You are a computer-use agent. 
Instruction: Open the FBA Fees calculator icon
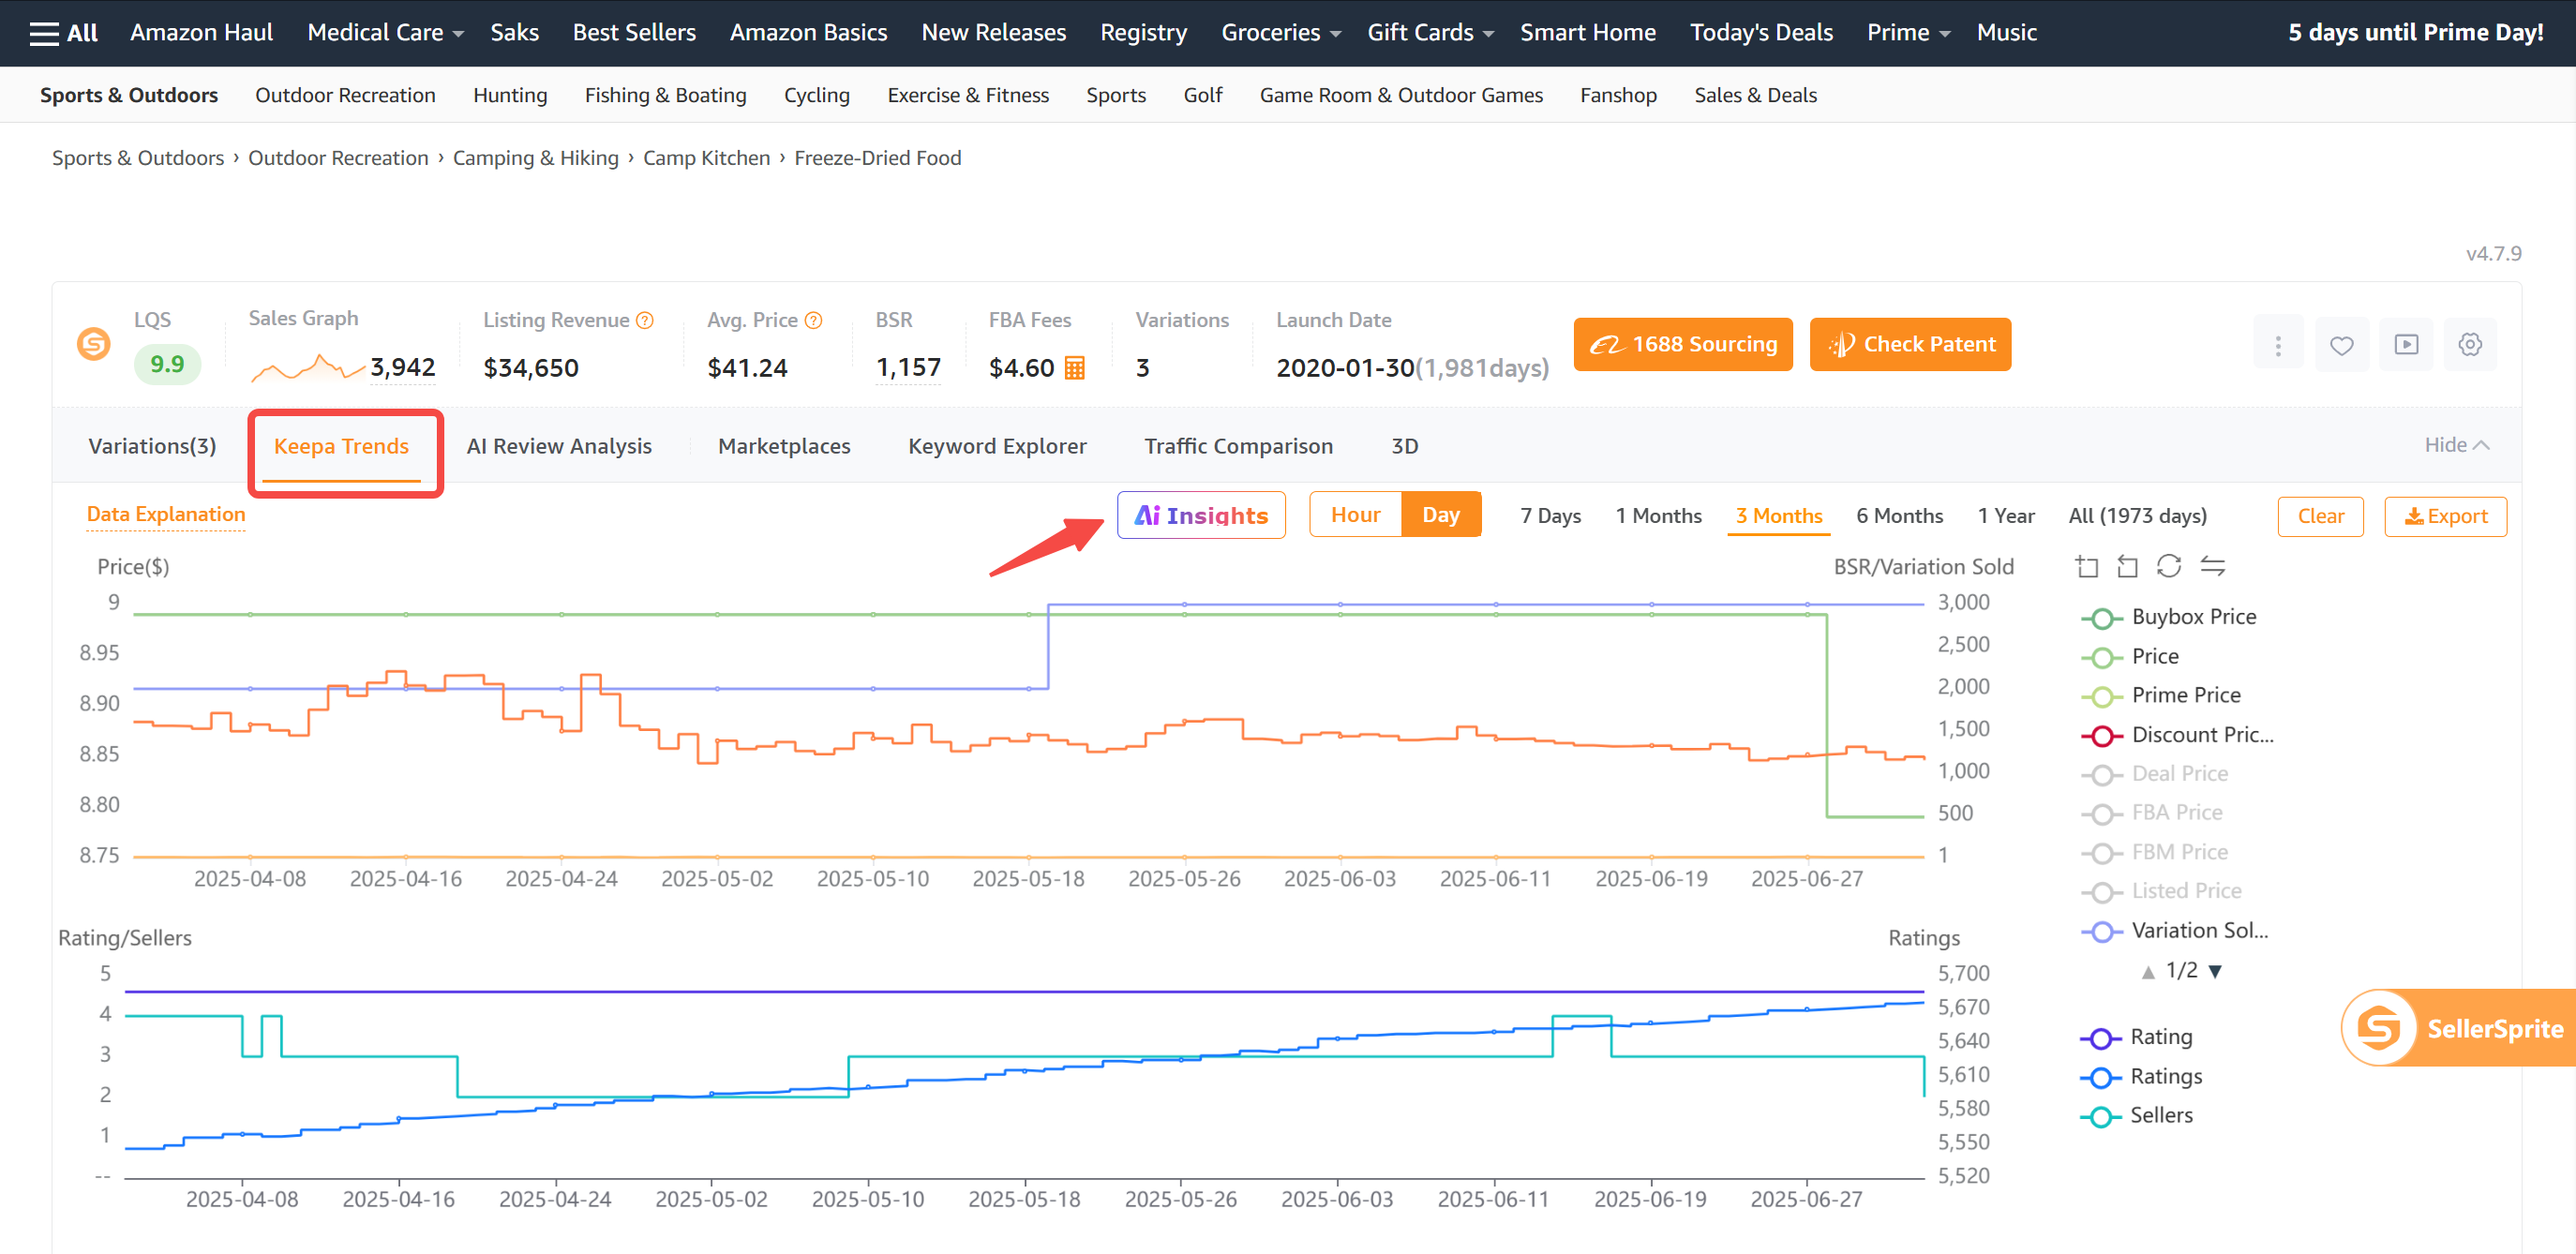tap(1075, 368)
